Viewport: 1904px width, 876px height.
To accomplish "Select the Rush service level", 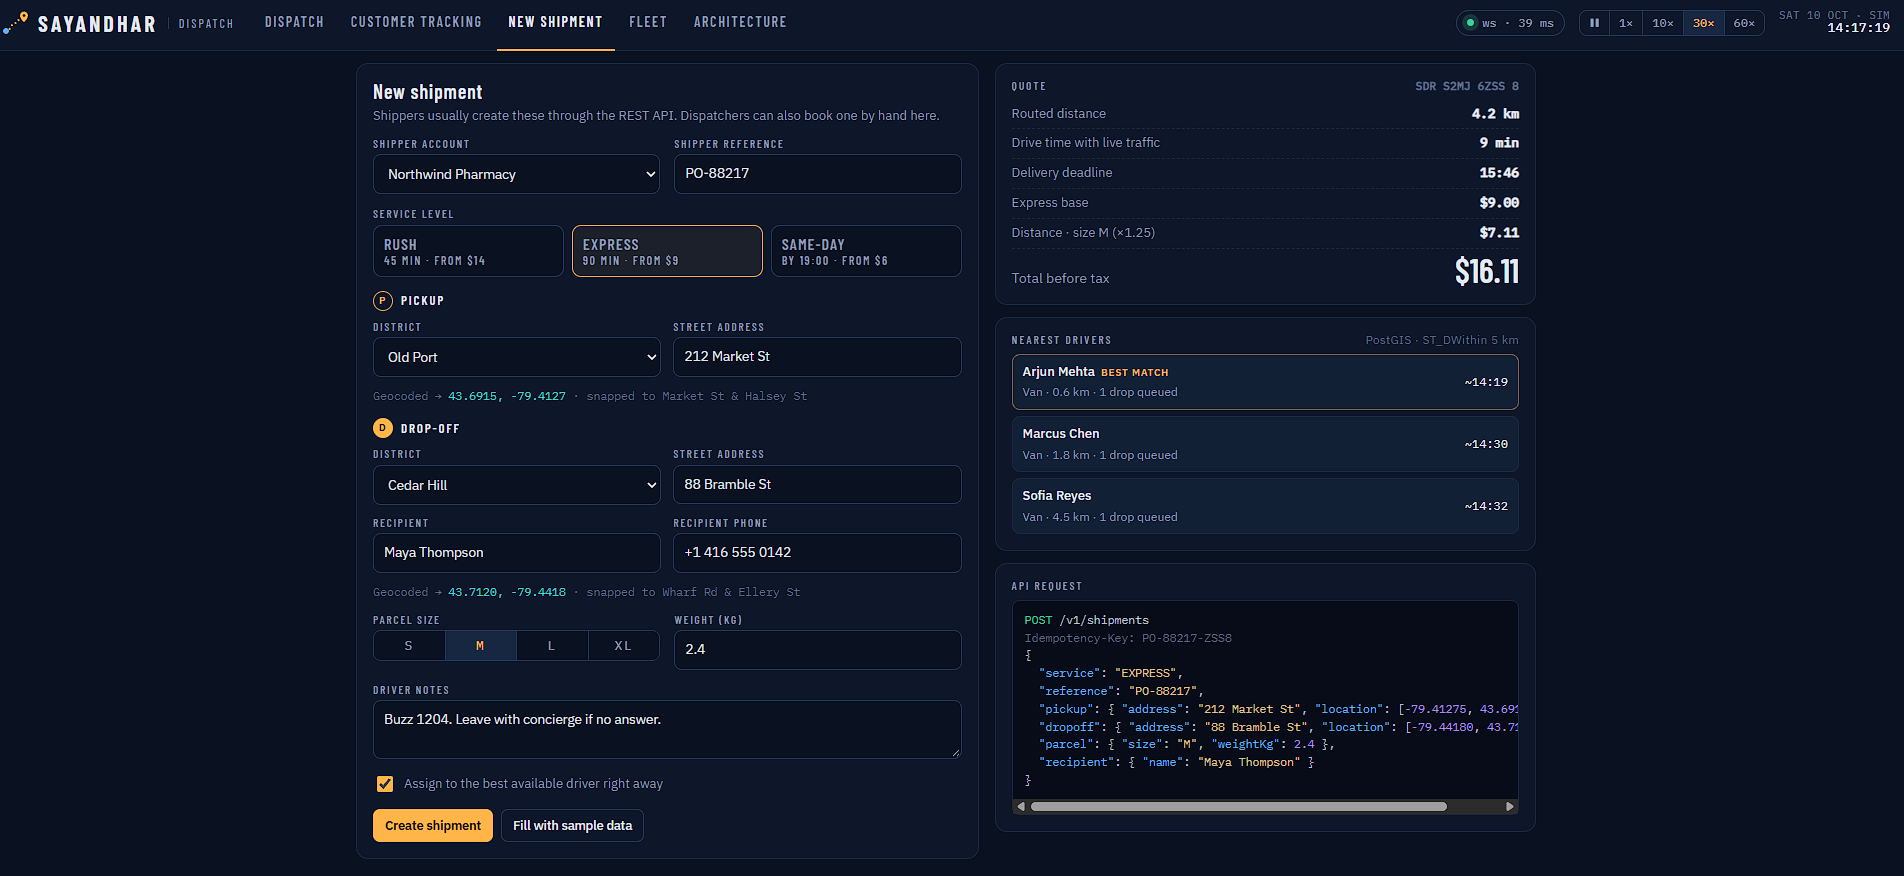I will (x=468, y=251).
